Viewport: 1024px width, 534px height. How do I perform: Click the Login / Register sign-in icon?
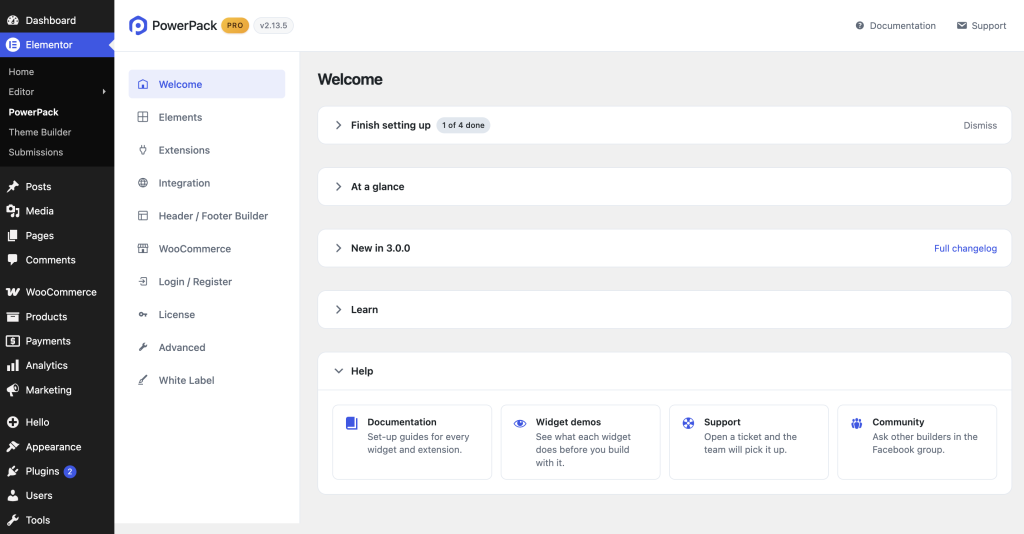[x=143, y=281]
